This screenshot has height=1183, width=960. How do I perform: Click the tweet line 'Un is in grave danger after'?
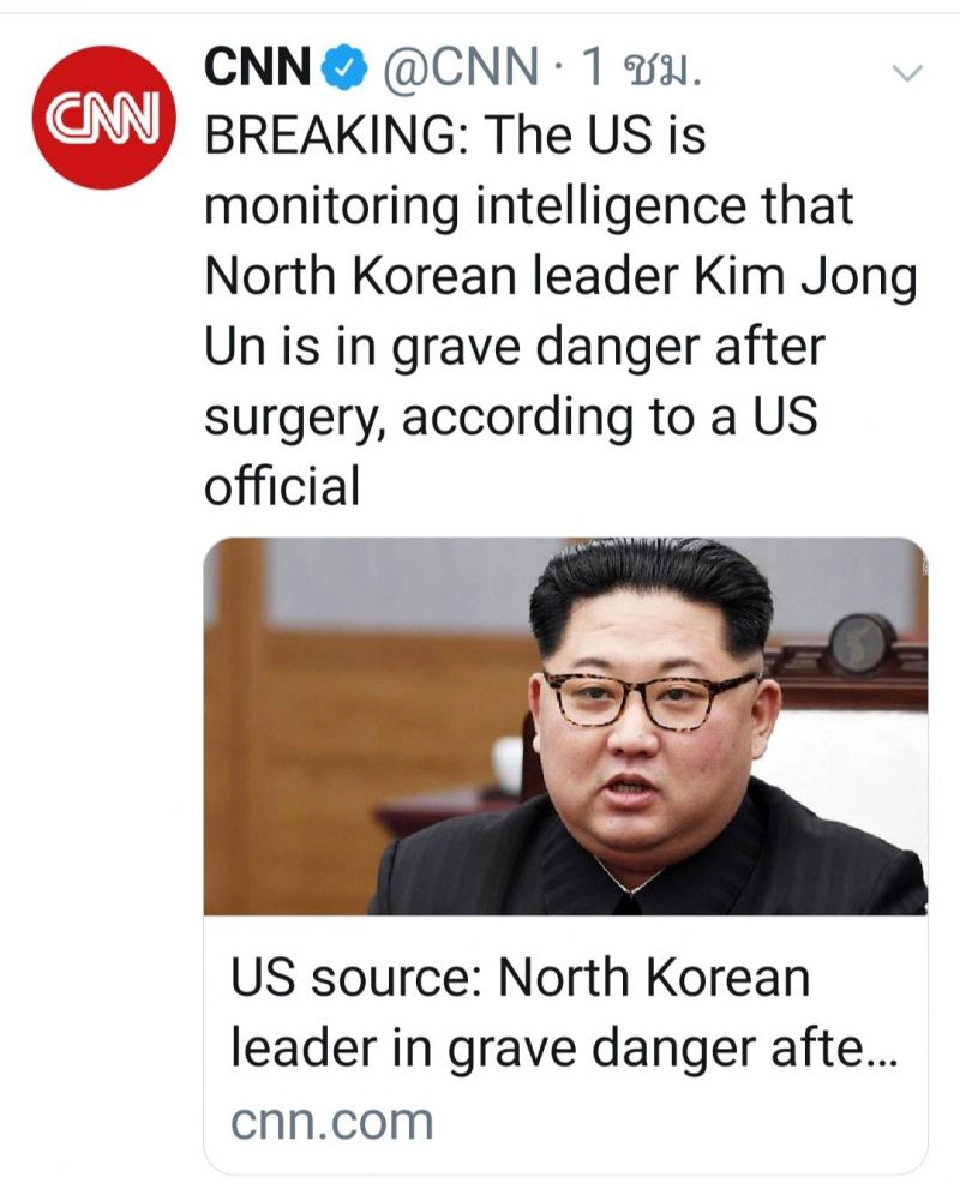[x=515, y=349]
